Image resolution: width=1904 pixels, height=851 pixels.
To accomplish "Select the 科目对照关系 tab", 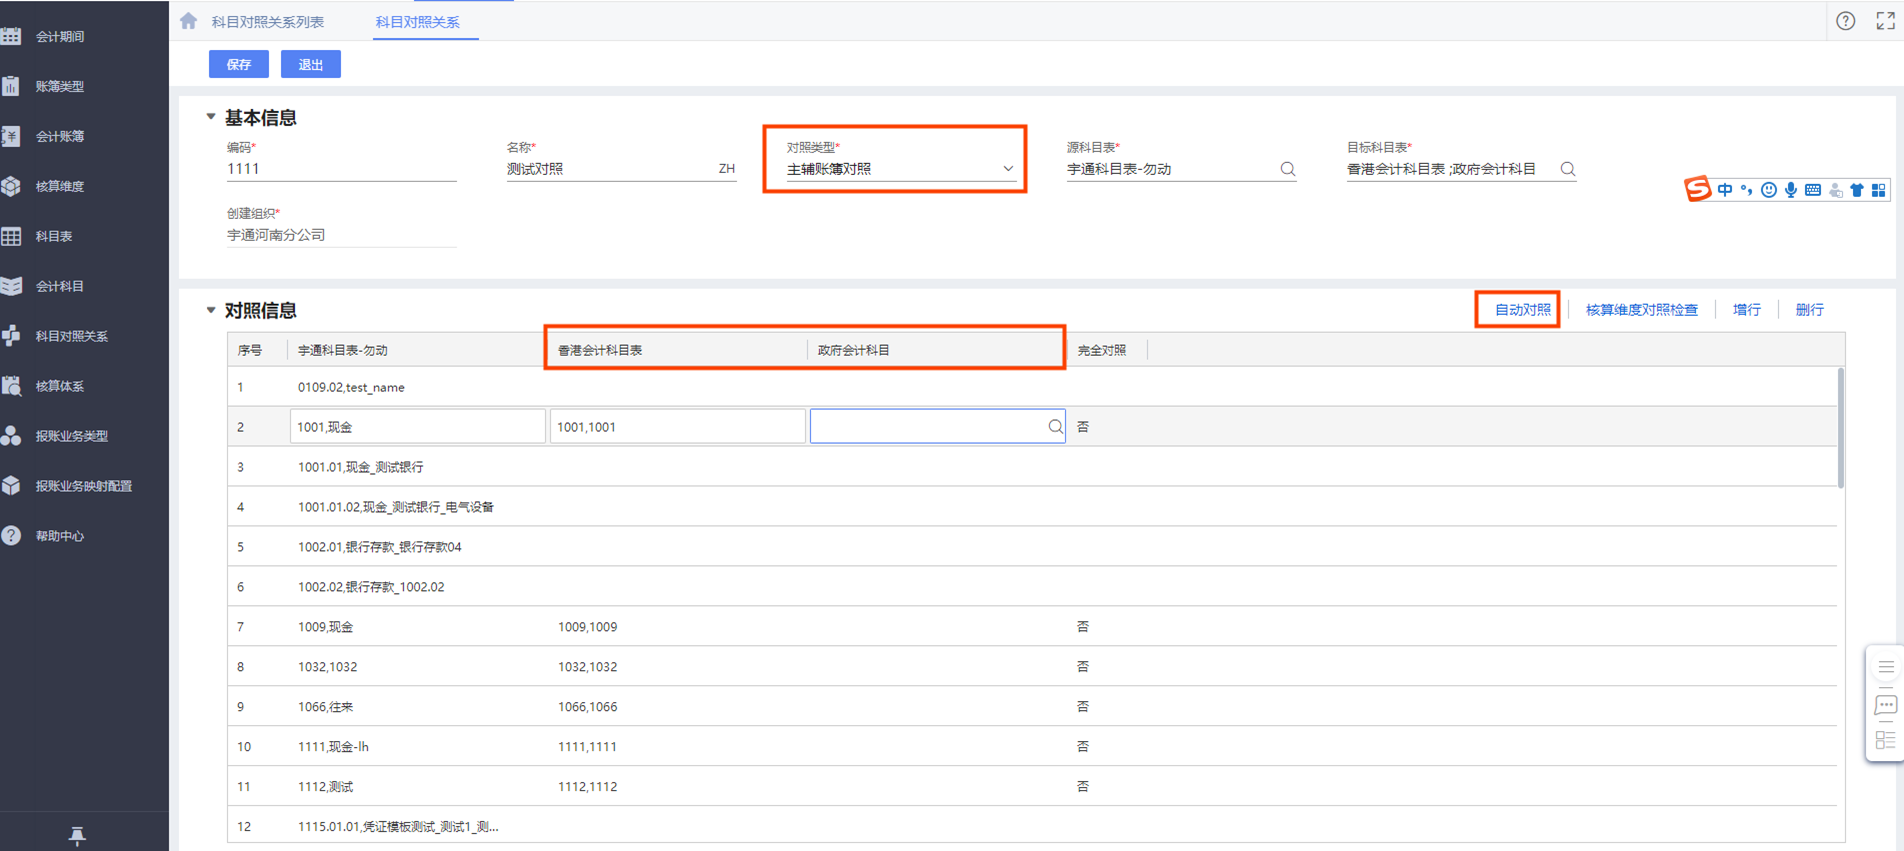I will click(x=418, y=22).
